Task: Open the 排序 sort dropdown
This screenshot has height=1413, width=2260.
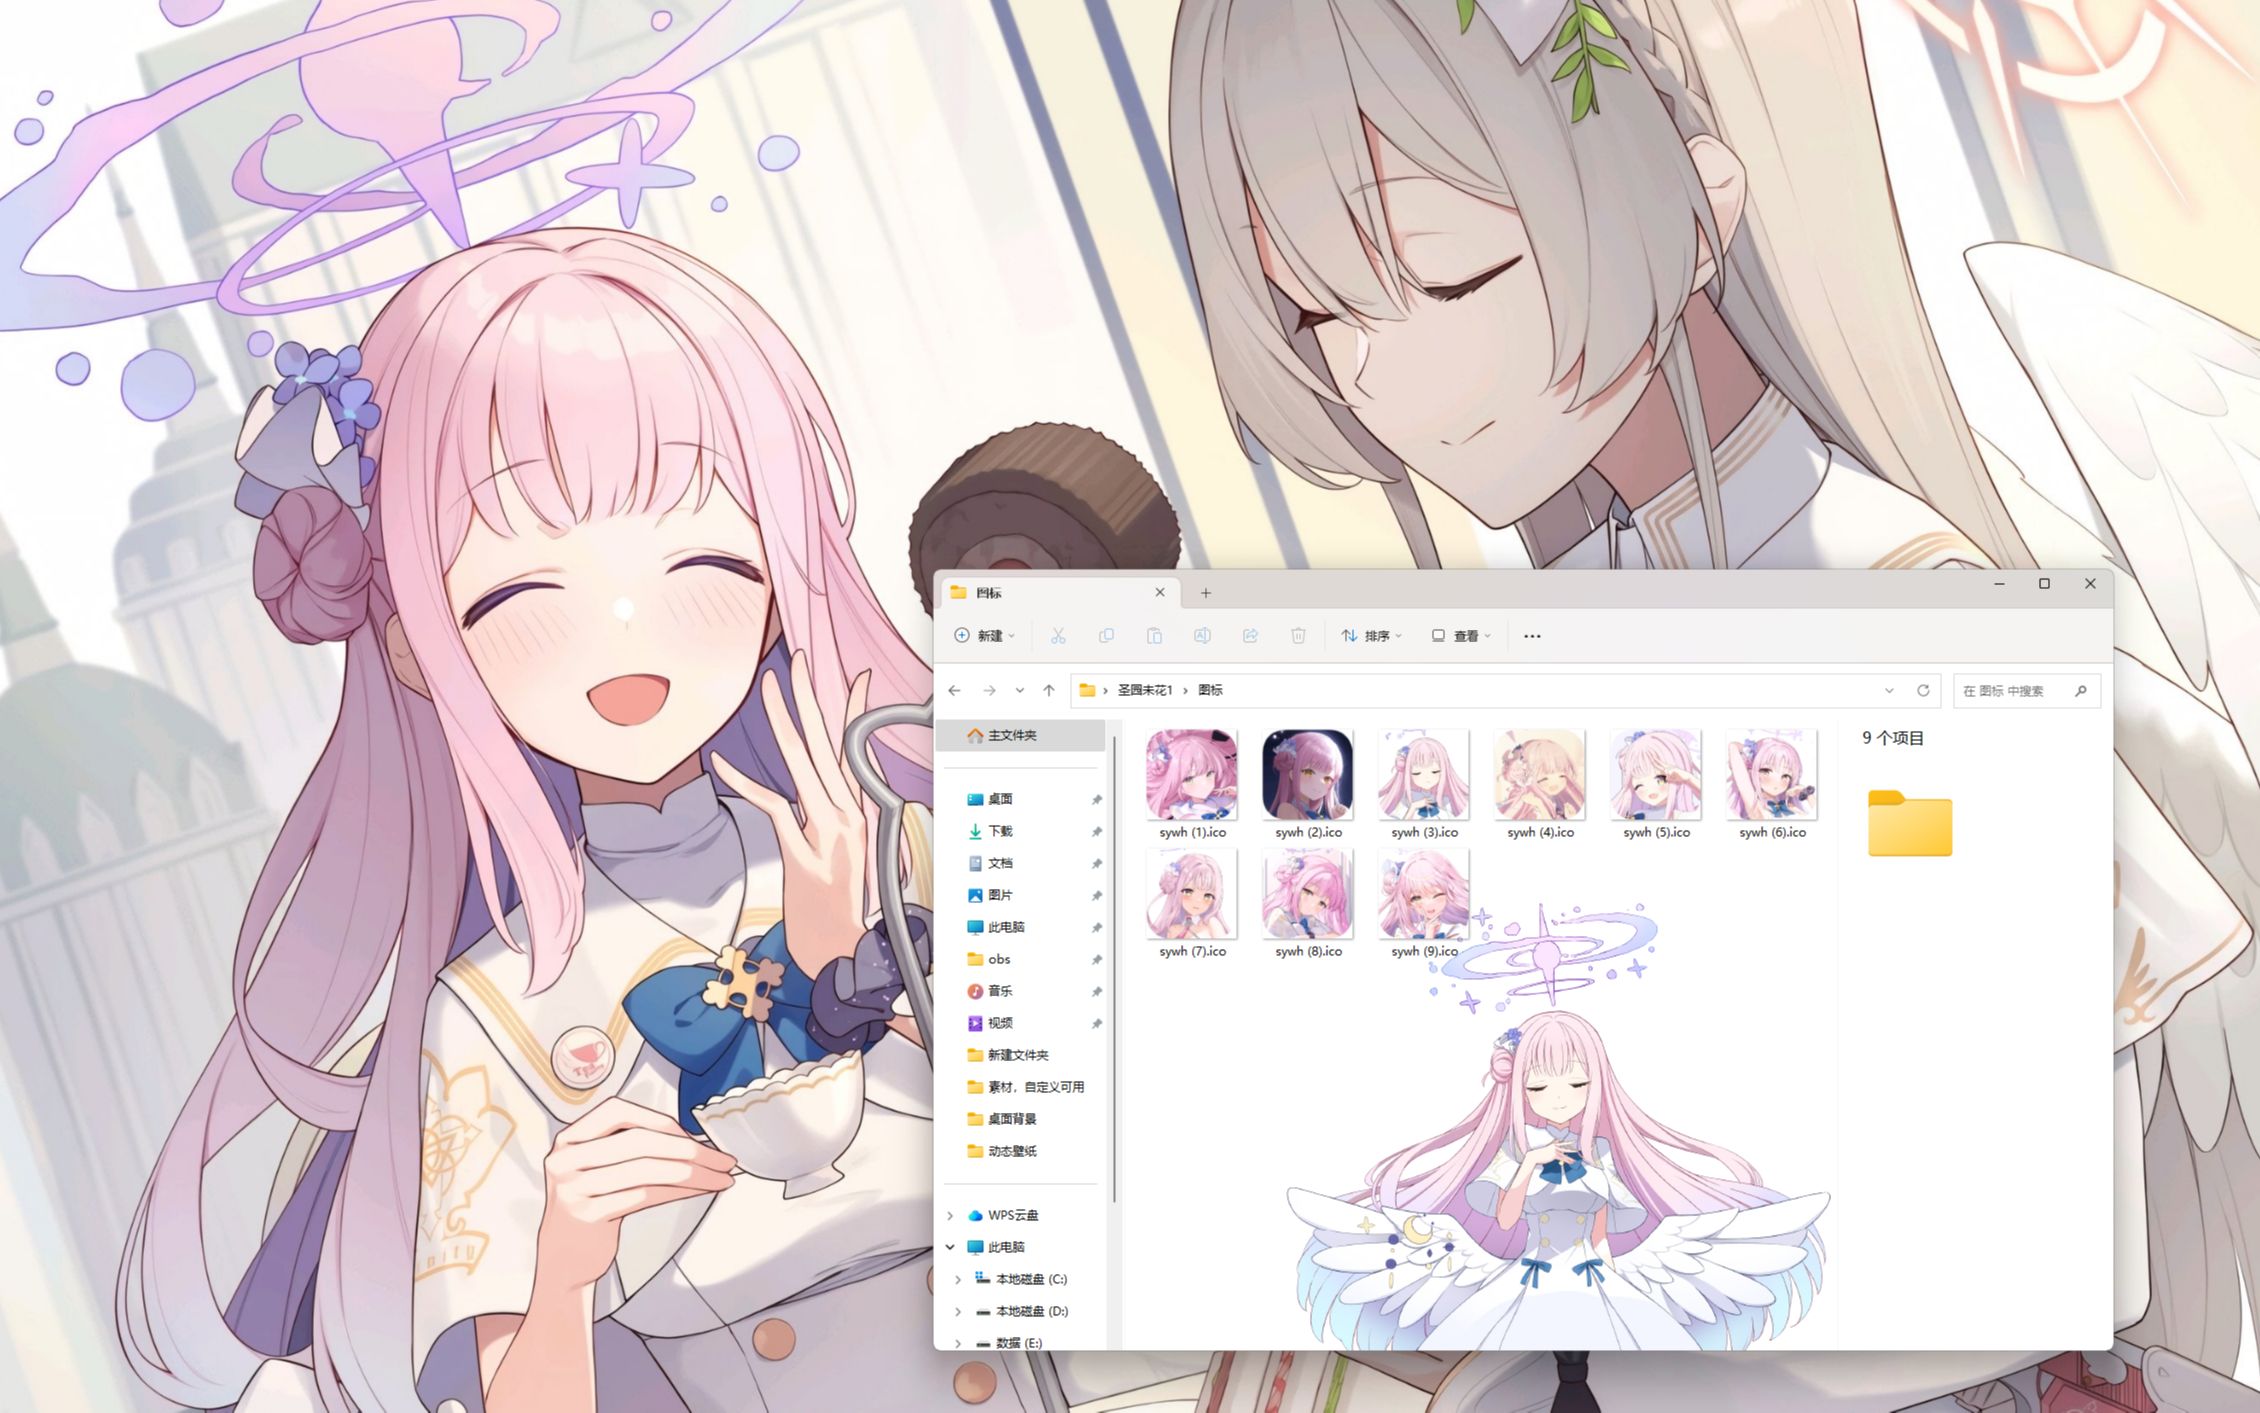Action: (1372, 636)
